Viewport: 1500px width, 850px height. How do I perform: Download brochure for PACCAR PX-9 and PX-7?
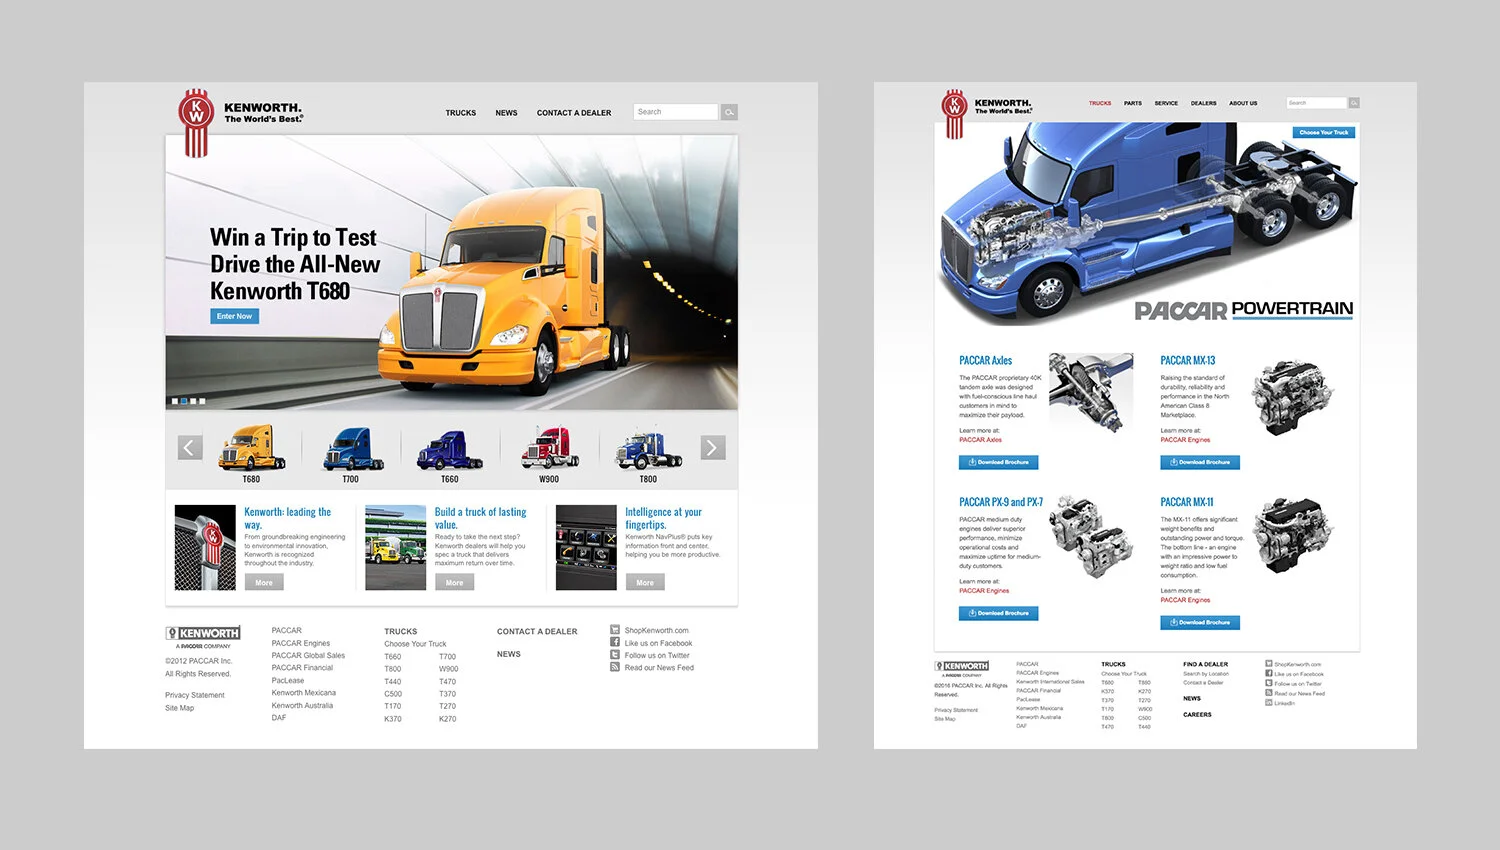pyautogui.click(x=999, y=613)
